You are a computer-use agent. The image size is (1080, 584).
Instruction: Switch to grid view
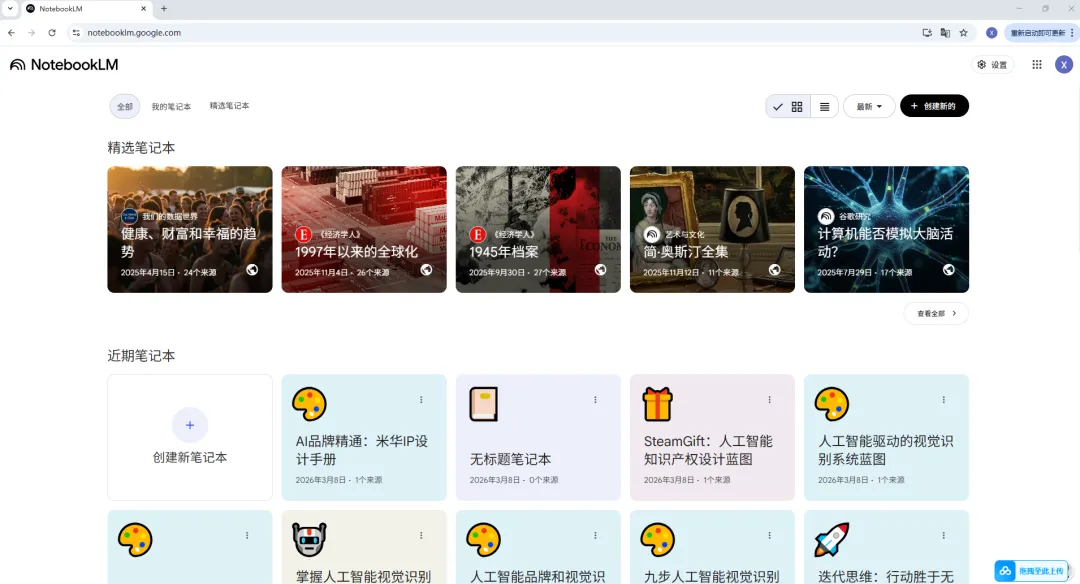(x=788, y=107)
